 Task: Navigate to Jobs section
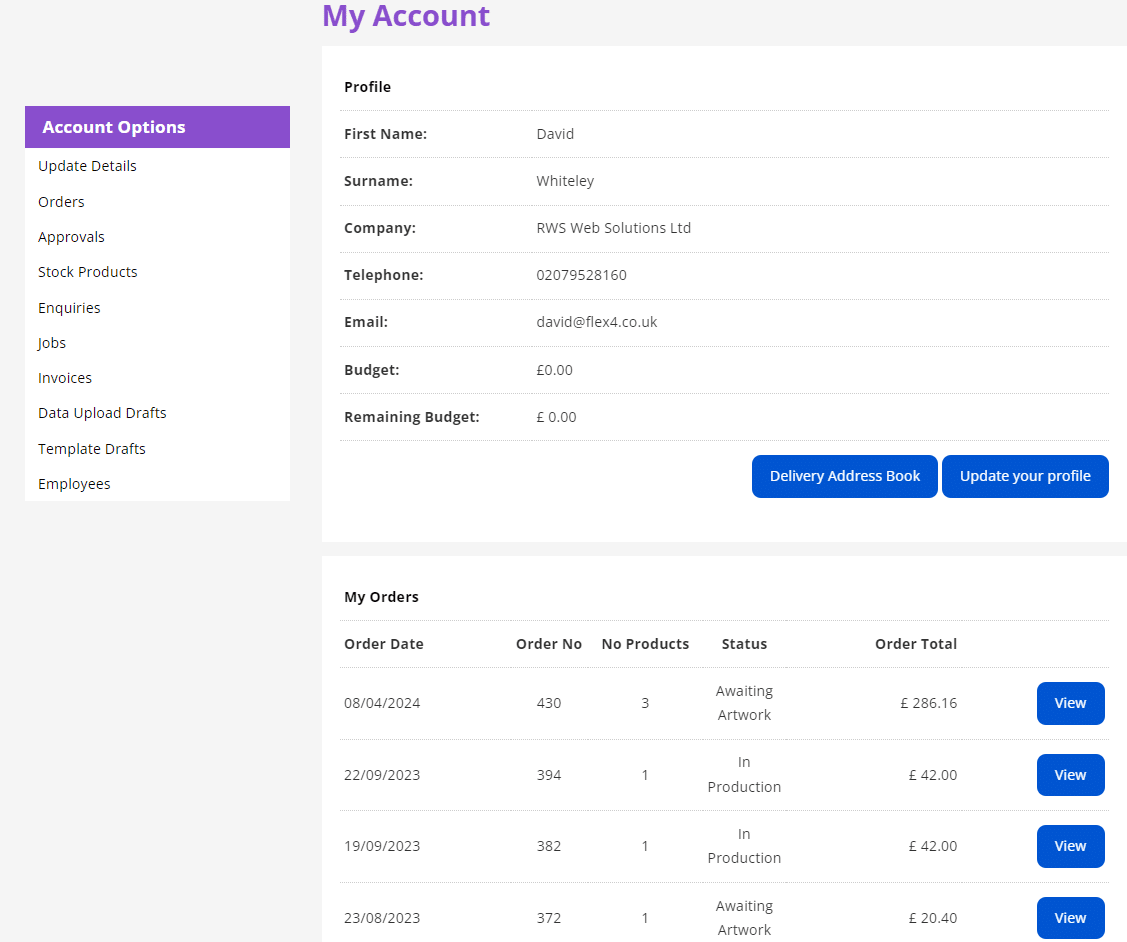(x=52, y=343)
